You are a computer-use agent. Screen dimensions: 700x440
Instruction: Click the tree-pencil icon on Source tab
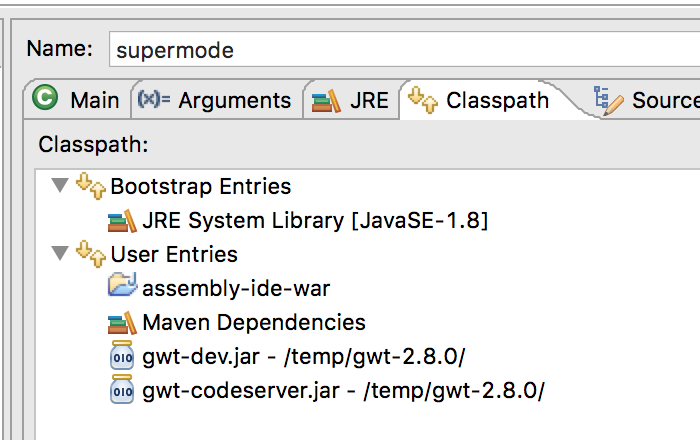point(608,101)
